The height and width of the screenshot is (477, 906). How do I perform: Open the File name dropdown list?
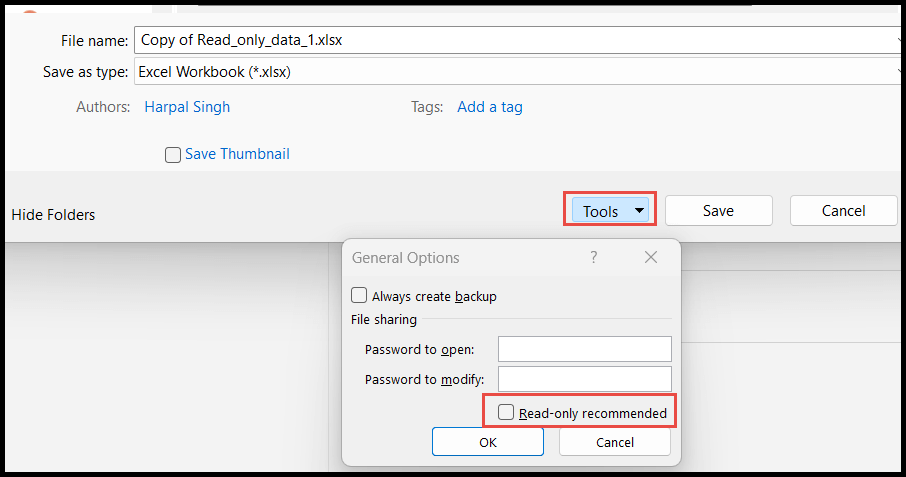pyautogui.click(x=899, y=40)
